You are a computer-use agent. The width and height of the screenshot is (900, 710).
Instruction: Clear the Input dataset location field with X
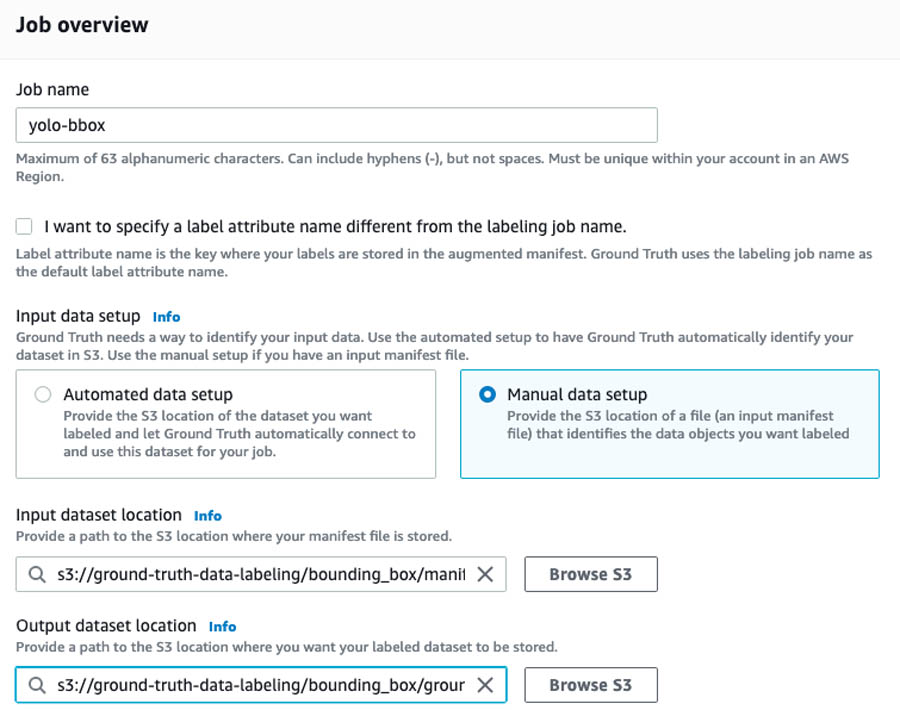[485, 574]
